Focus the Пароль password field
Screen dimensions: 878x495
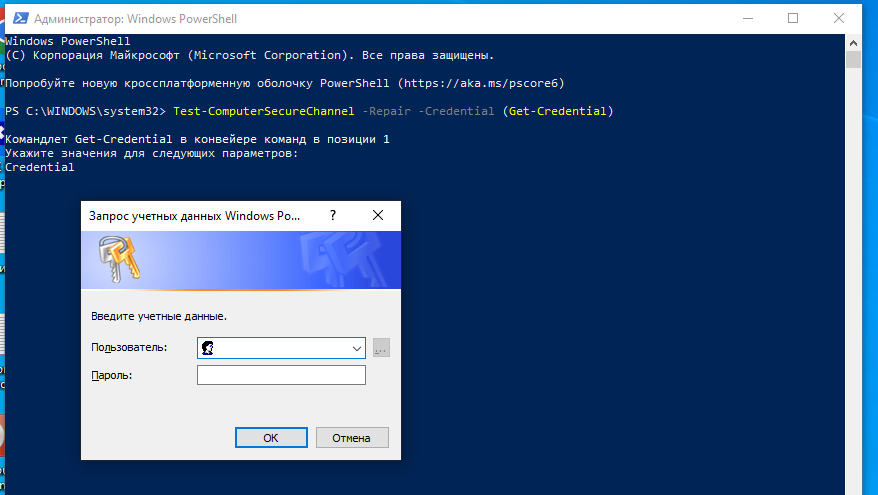(x=281, y=375)
